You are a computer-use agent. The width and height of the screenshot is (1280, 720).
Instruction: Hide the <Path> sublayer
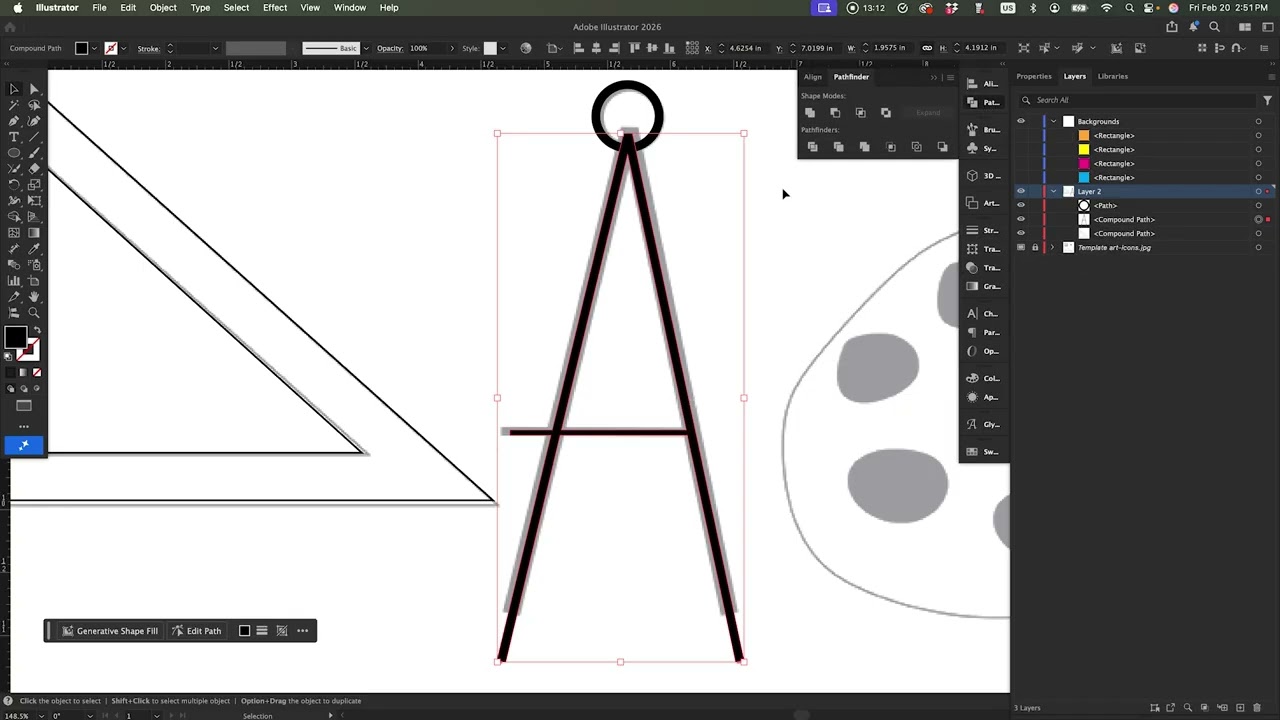1021,205
